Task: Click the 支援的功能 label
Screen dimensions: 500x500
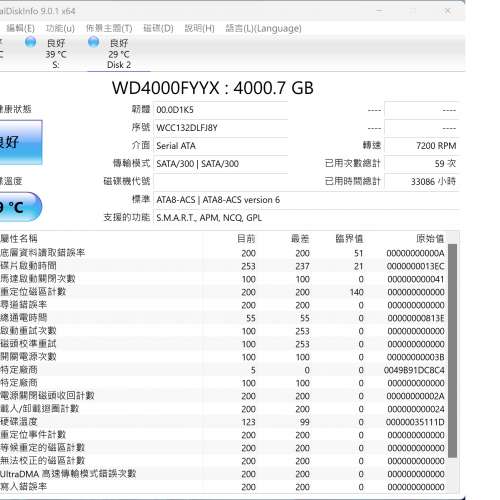Action: (x=127, y=217)
